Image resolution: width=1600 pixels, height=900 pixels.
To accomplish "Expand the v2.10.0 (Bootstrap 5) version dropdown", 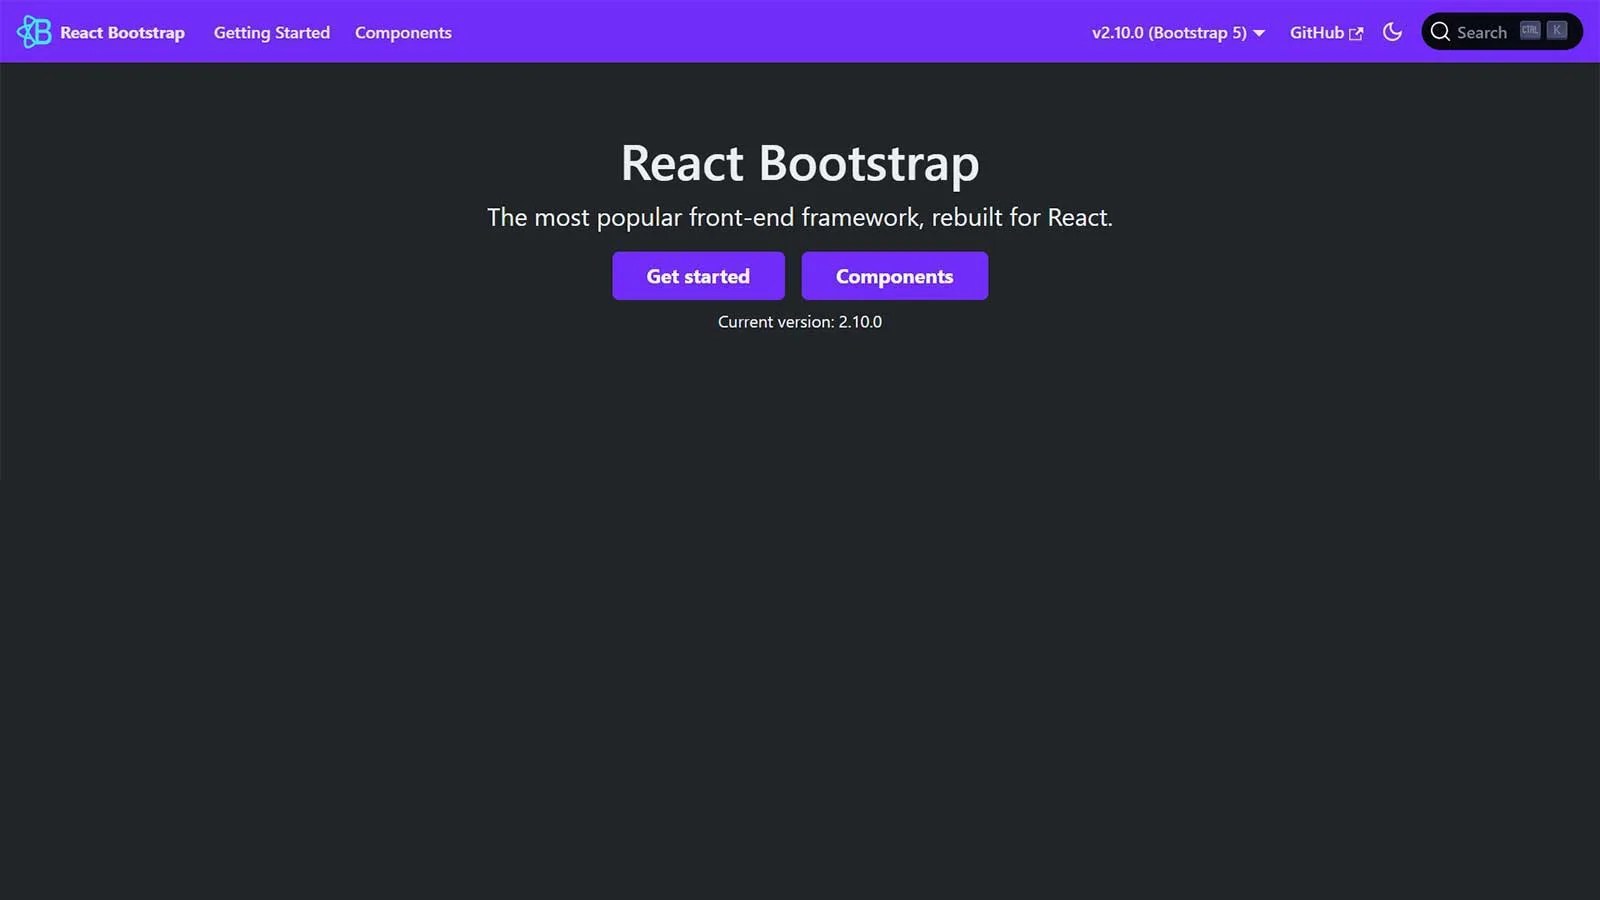I will pos(1178,33).
